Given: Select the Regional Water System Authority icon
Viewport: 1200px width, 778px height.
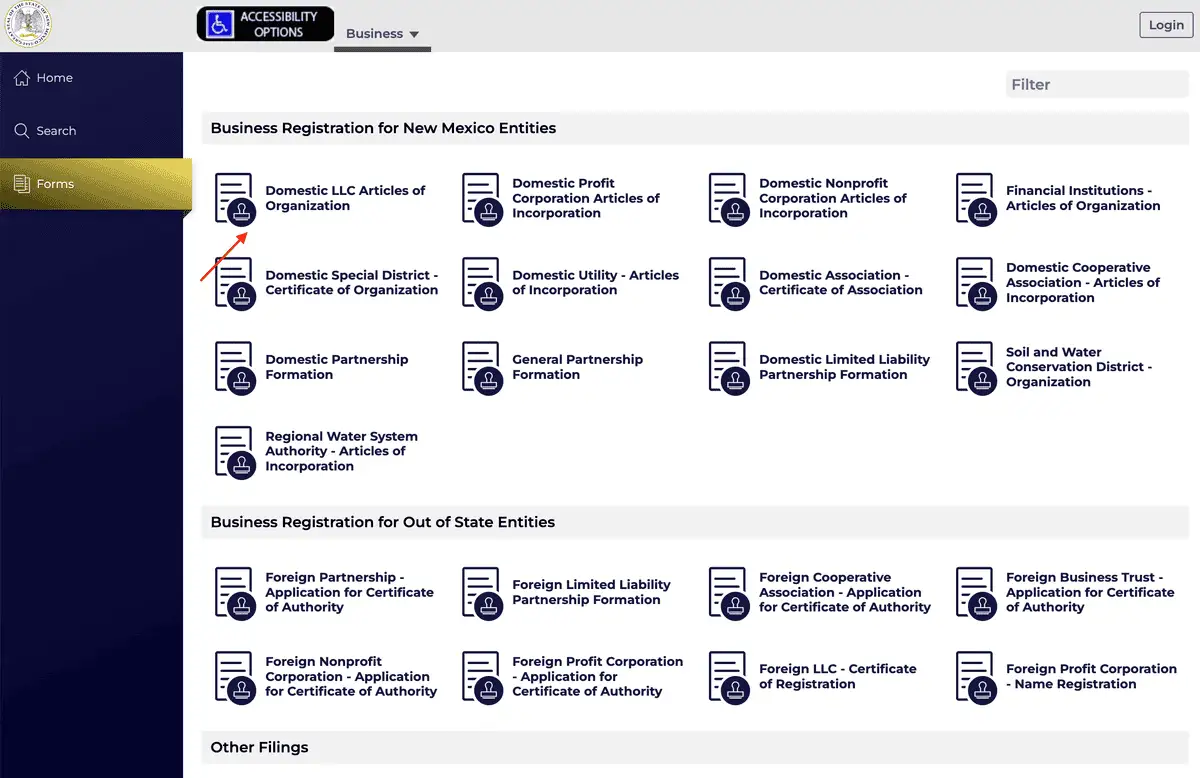Looking at the screenshot, I should (235, 452).
